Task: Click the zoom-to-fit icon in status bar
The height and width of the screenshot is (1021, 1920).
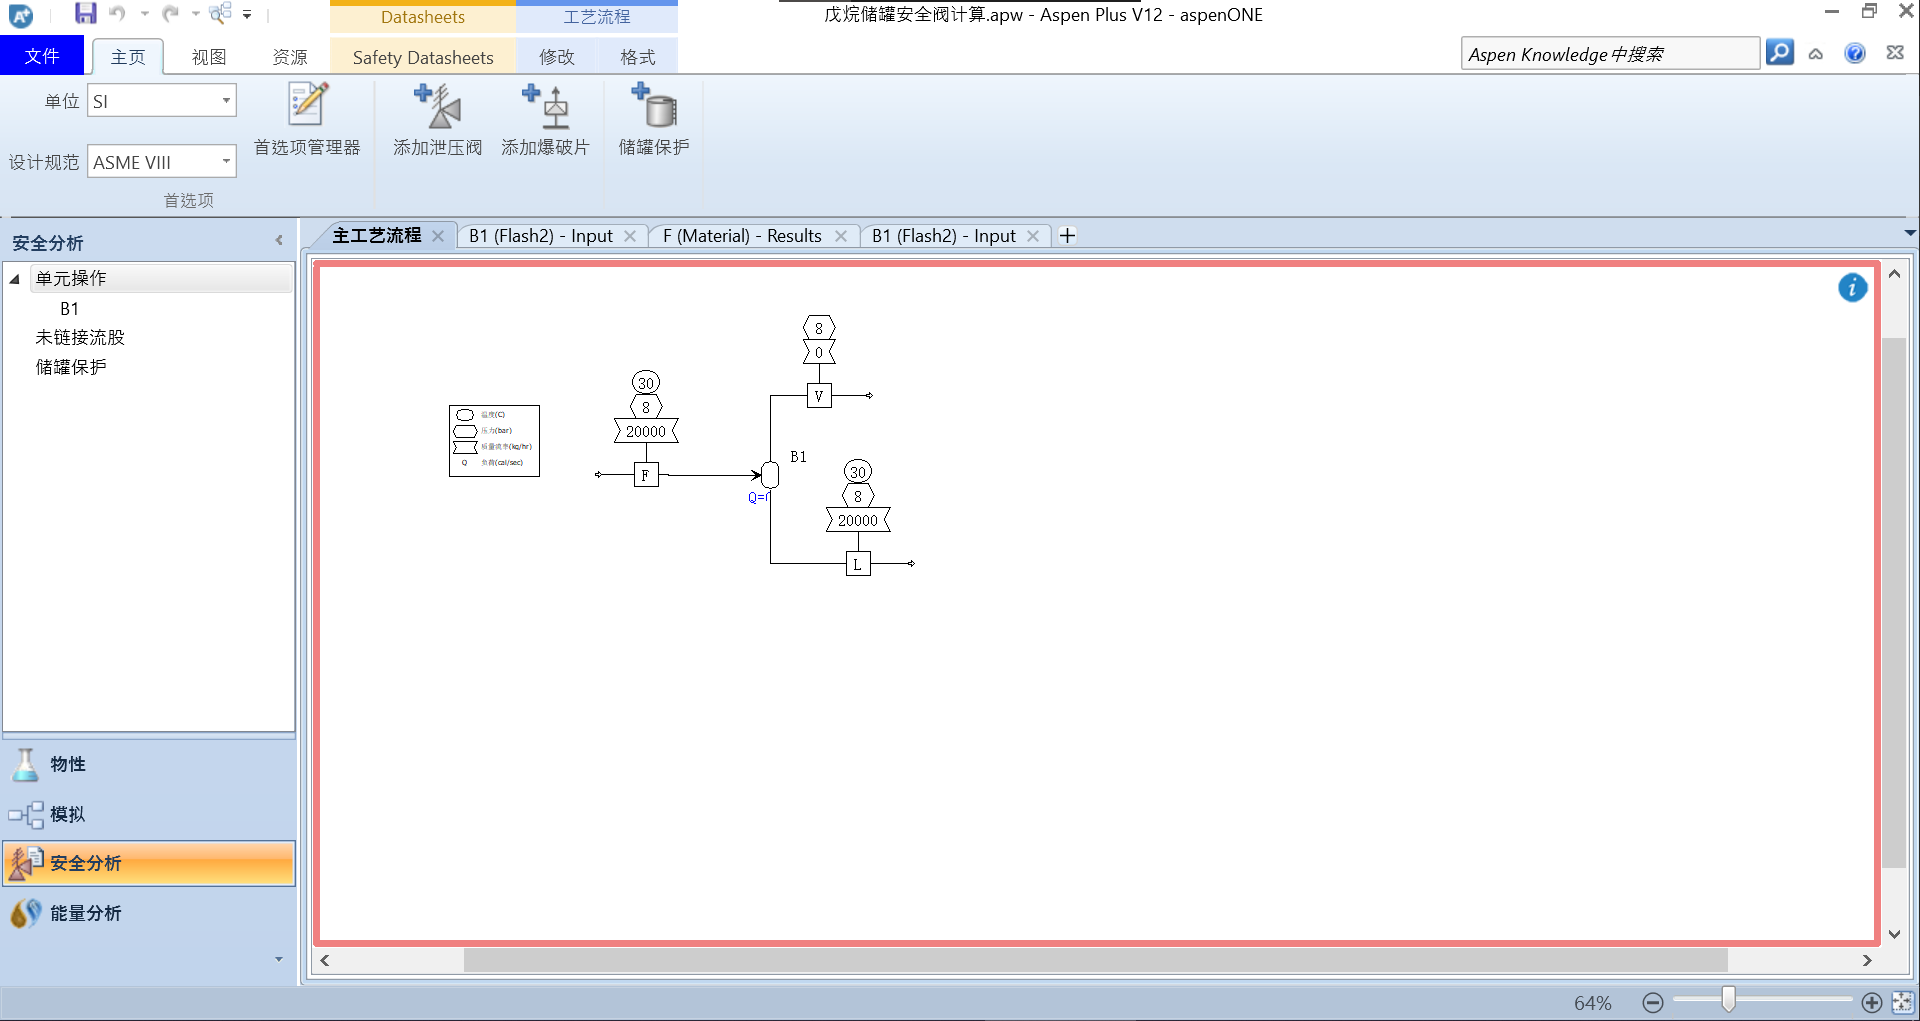Action: 1902,1002
